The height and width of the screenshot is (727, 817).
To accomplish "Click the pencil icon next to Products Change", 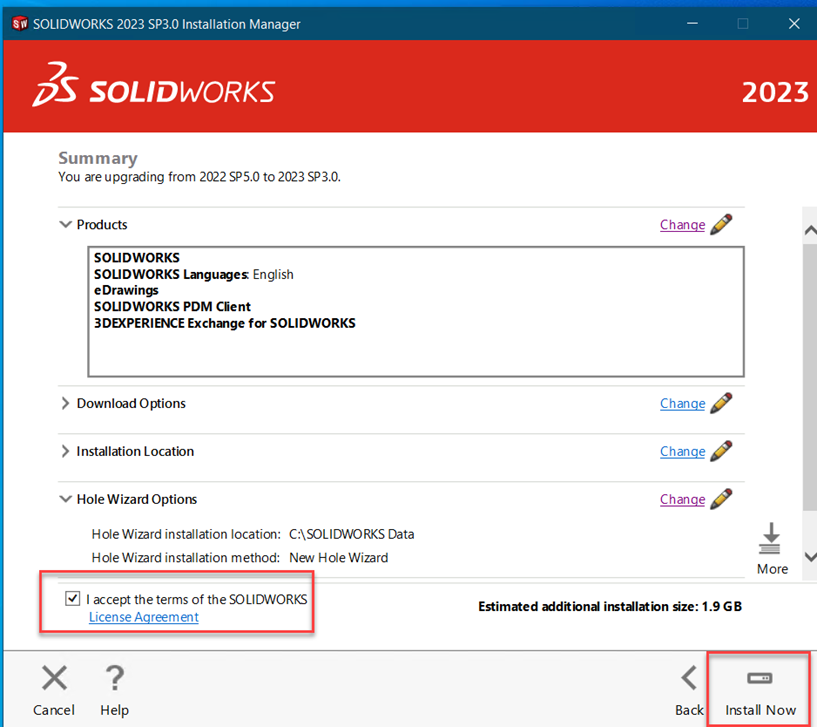I will click(x=722, y=224).
